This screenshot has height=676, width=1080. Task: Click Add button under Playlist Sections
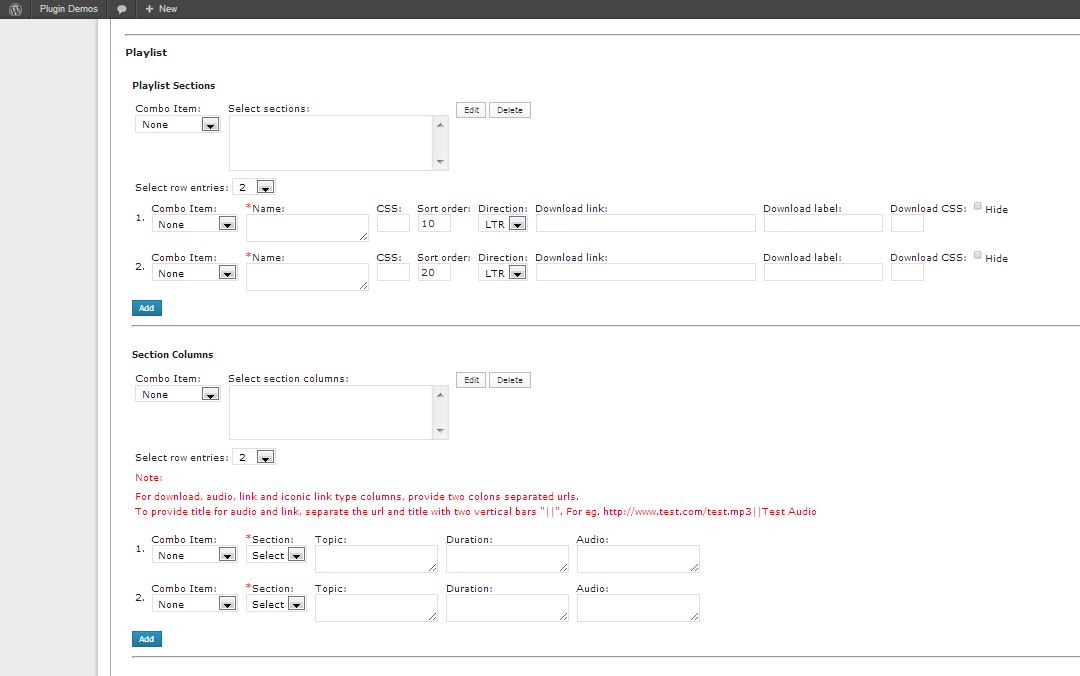tap(147, 308)
